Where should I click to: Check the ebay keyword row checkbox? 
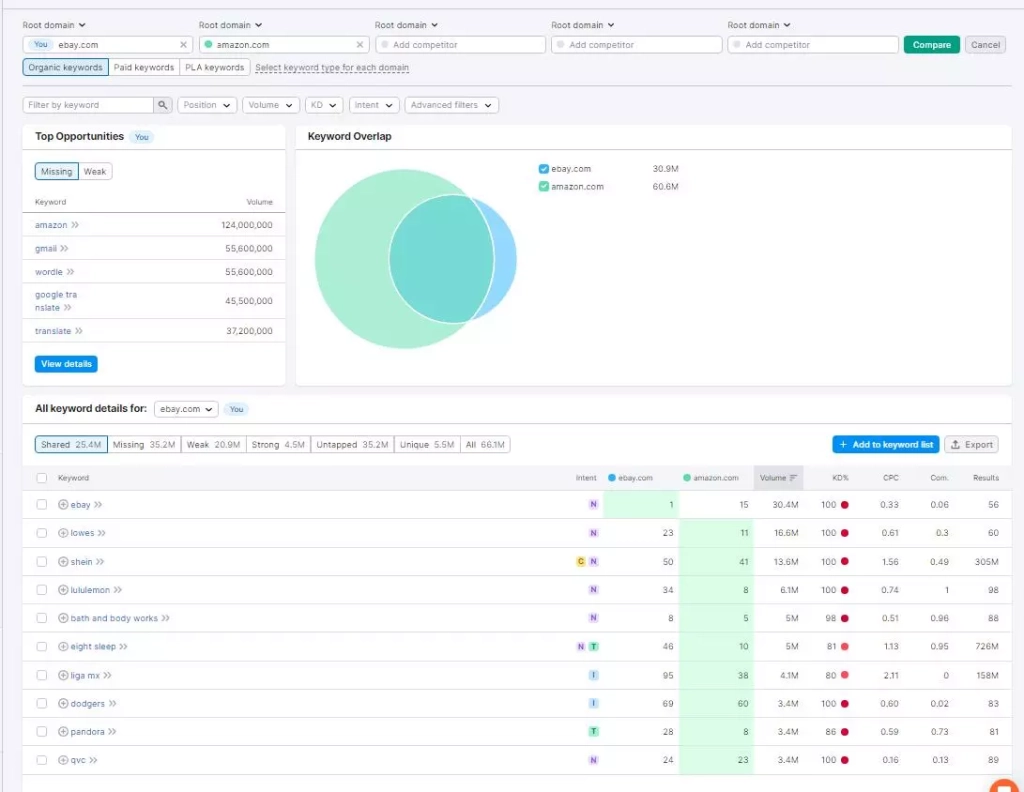coord(42,505)
